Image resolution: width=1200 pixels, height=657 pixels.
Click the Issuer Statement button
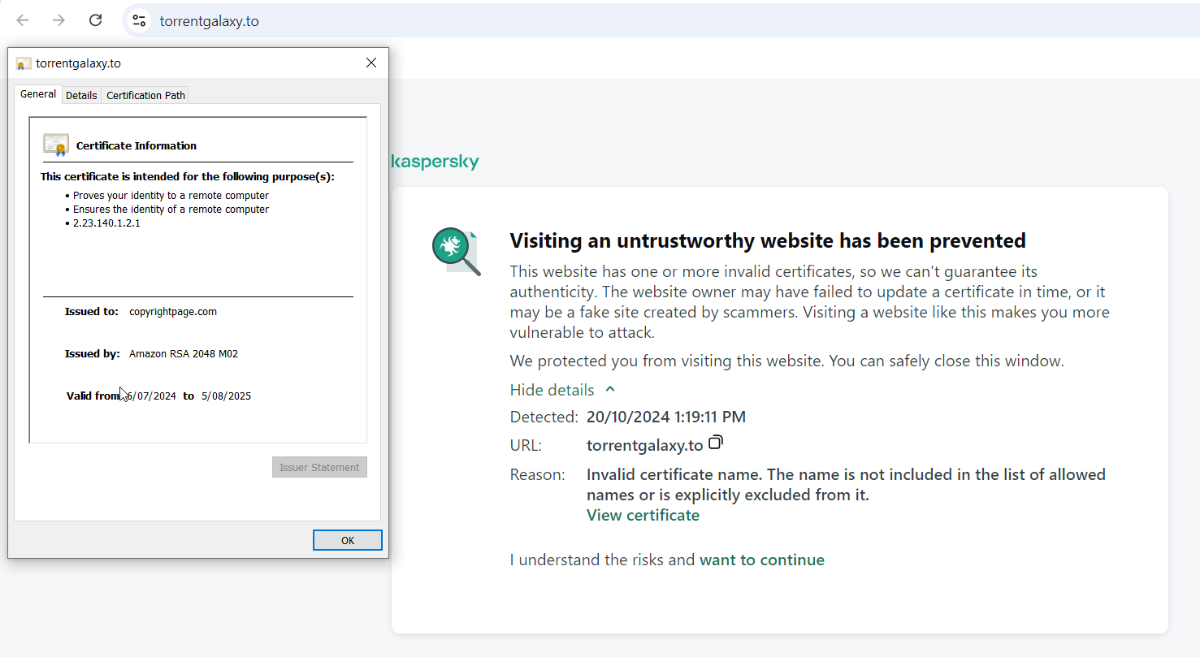pos(319,467)
